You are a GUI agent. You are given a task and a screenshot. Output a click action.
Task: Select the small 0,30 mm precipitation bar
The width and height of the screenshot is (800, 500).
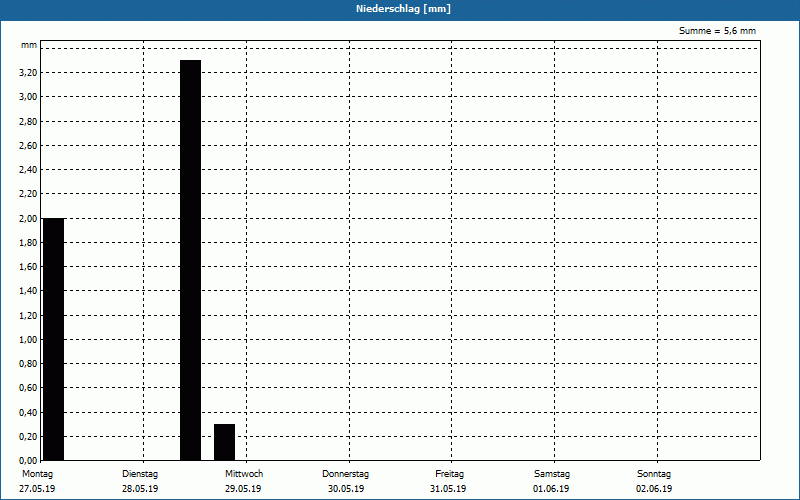click(224, 442)
